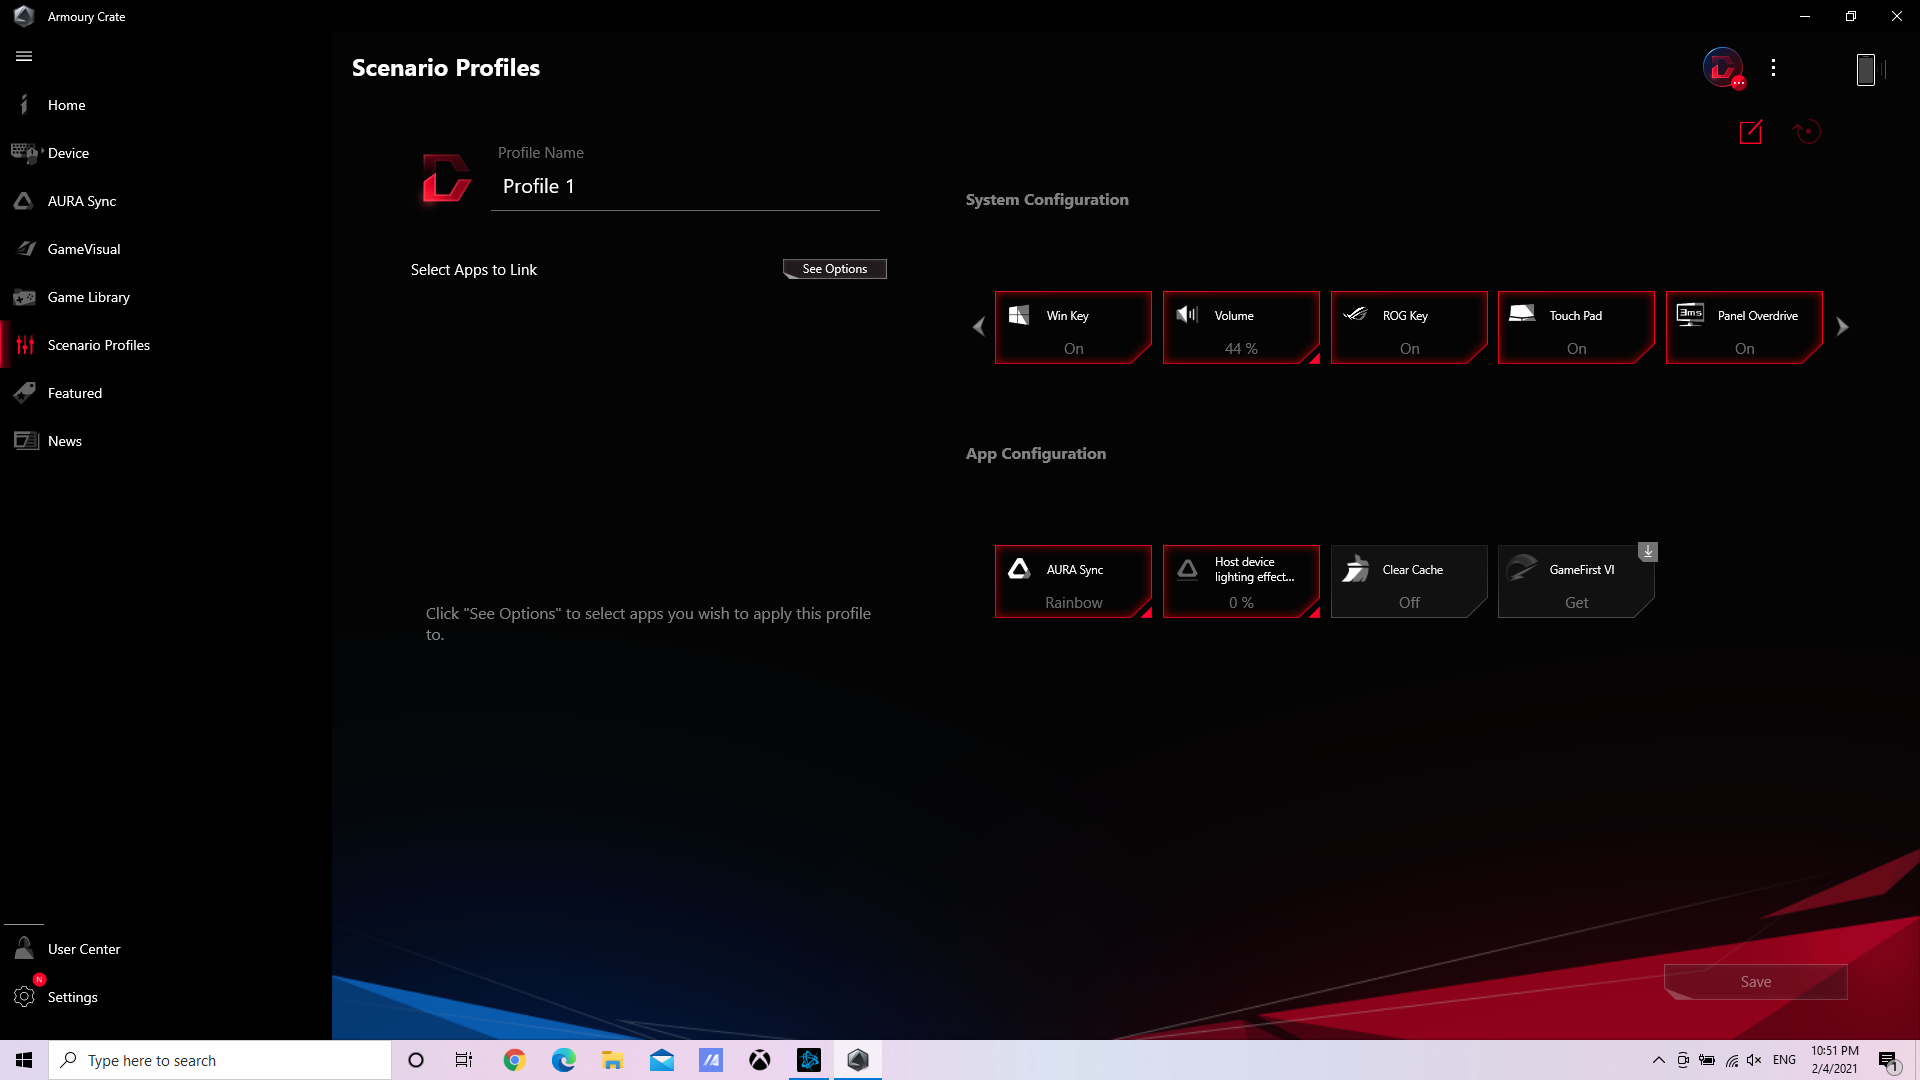Open the Xbox app from the taskbar
1920x1080 pixels.
(760, 1060)
